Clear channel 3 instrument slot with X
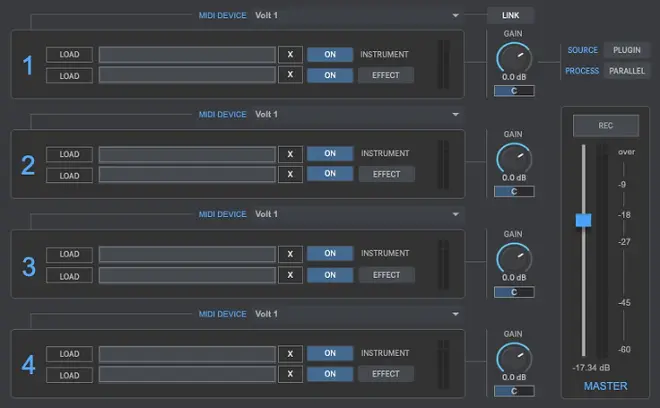This screenshot has width=660, height=408. pyautogui.click(x=290, y=254)
